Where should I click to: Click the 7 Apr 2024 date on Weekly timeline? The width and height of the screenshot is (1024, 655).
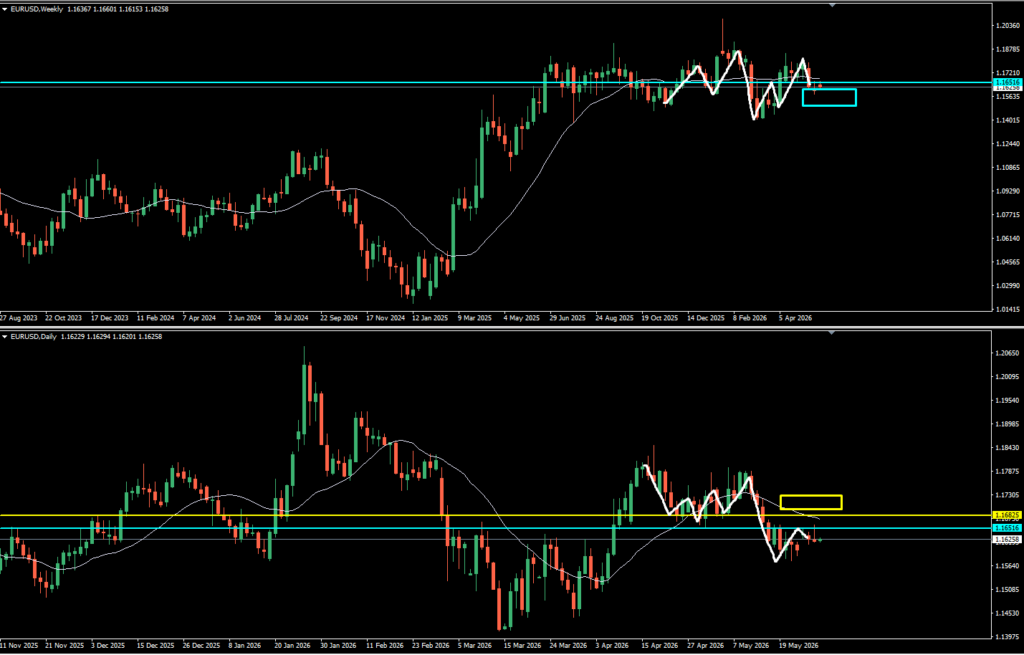[x=199, y=319]
